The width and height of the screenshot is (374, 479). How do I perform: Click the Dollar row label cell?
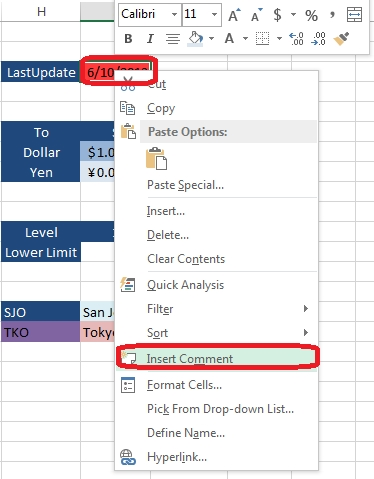tap(41, 152)
